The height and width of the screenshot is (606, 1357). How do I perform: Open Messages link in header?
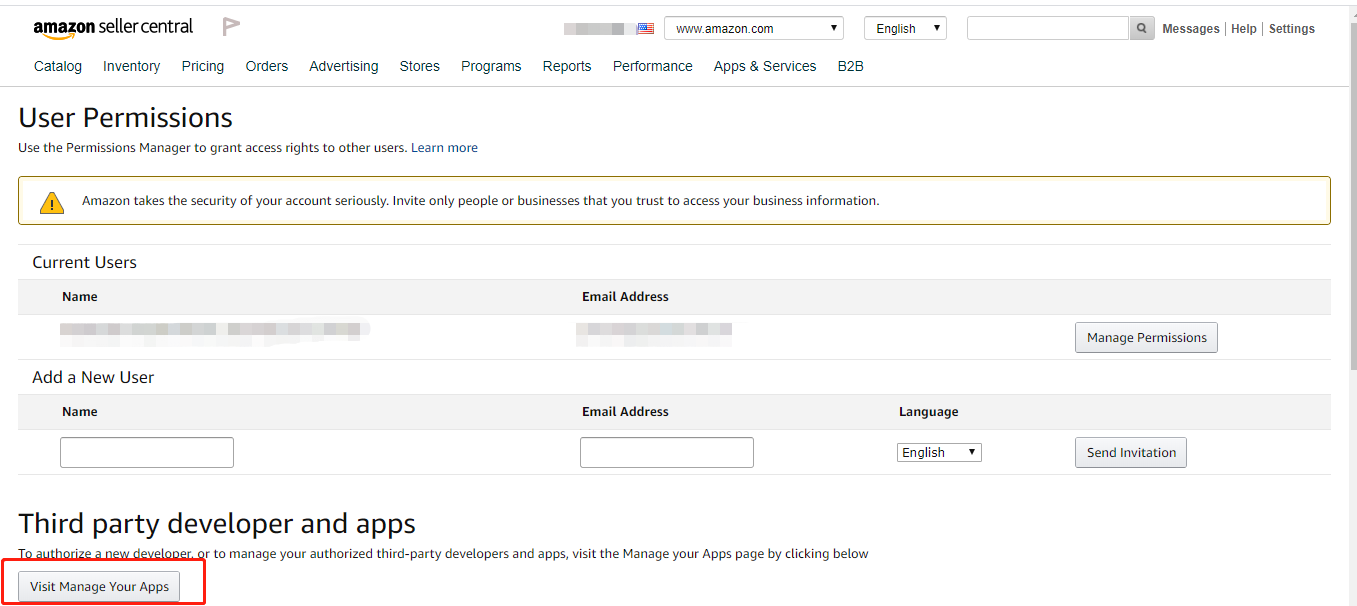click(1191, 29)
